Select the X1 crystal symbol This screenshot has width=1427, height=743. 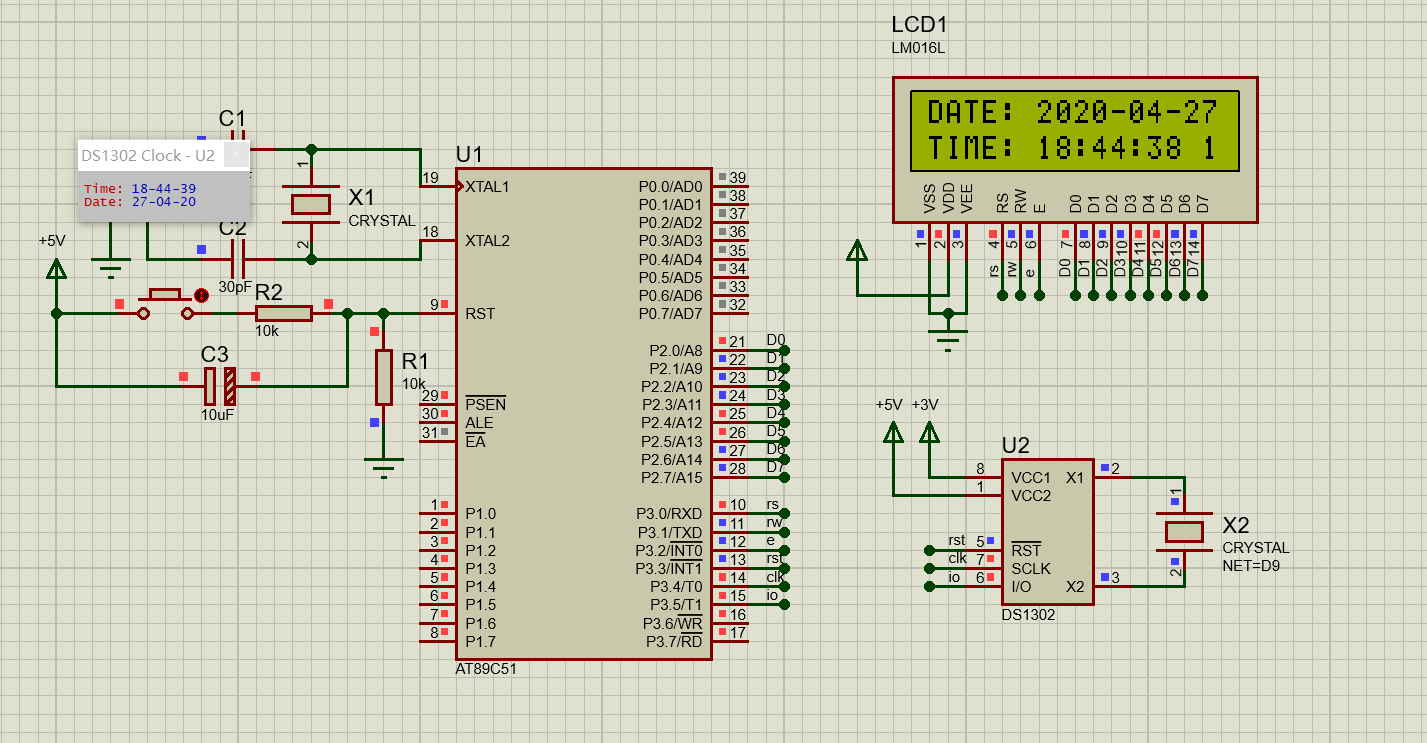tap(310, 204)
